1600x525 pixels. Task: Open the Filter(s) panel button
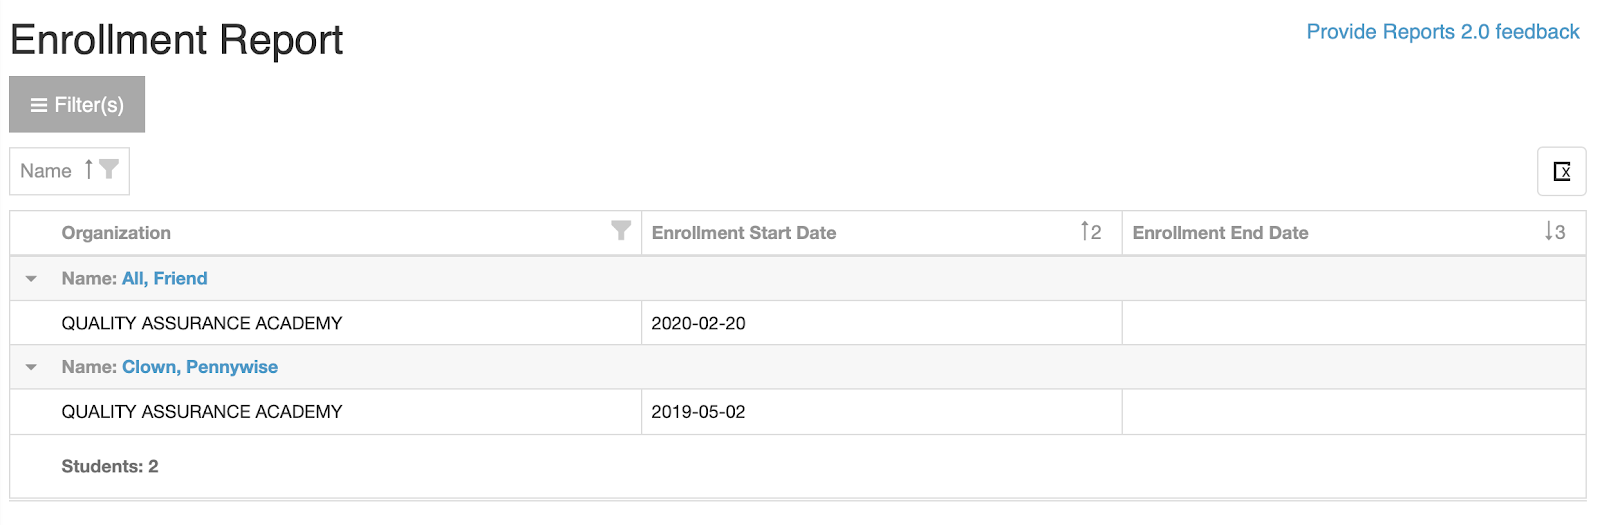tap(77, 104)
